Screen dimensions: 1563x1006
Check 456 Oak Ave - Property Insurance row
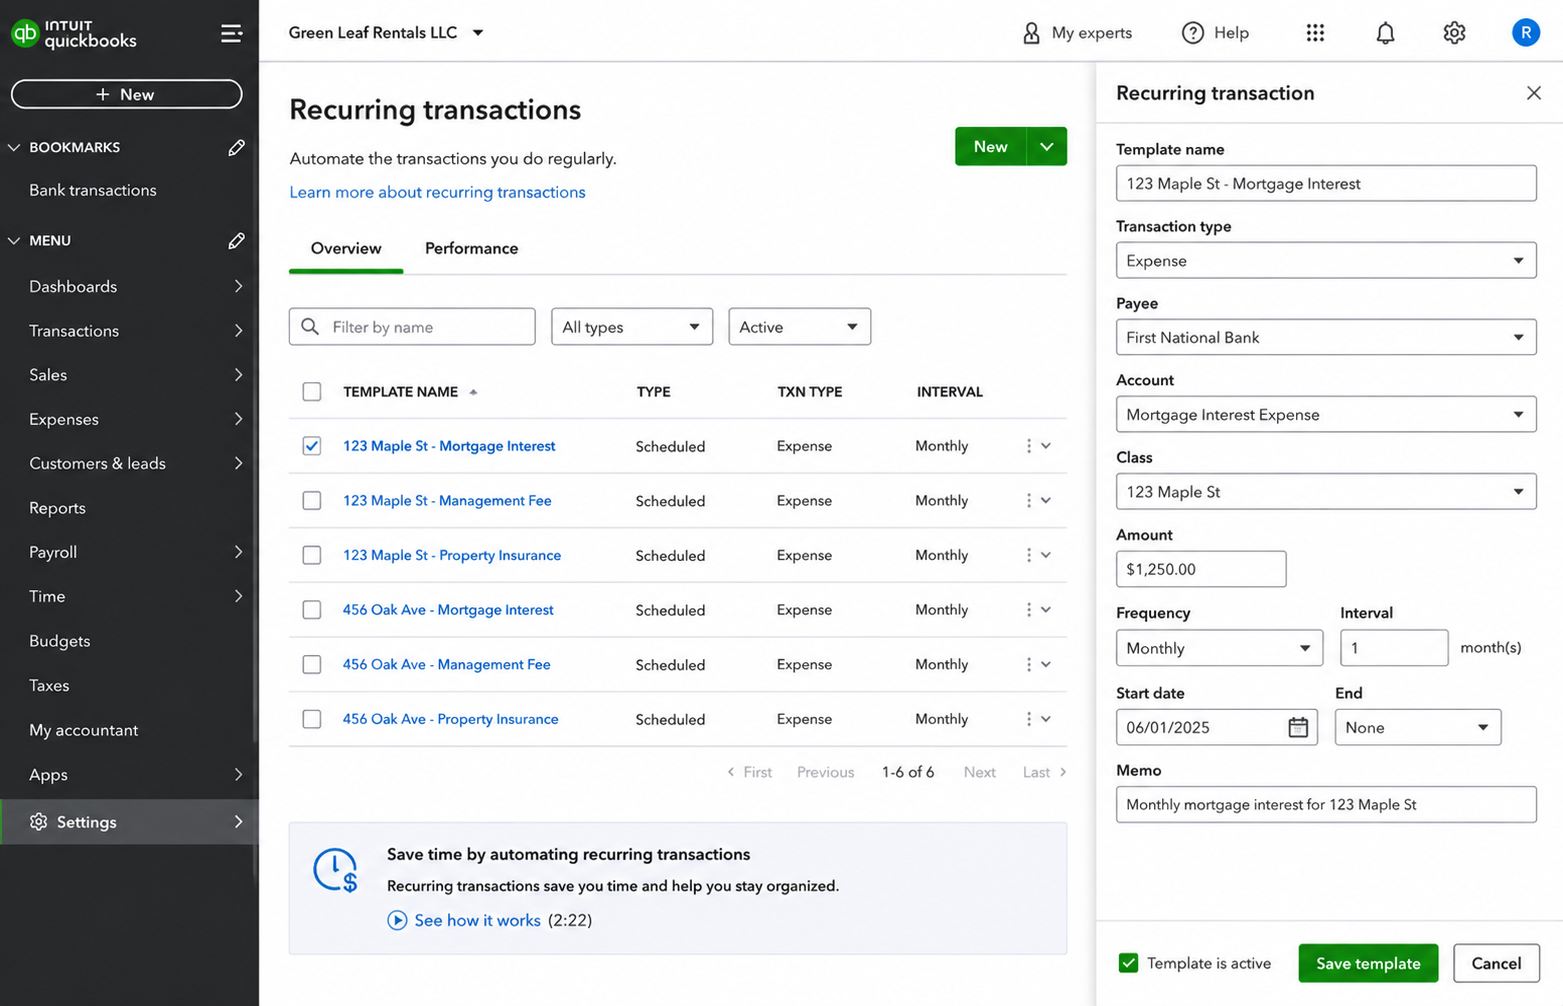(312, 719)
